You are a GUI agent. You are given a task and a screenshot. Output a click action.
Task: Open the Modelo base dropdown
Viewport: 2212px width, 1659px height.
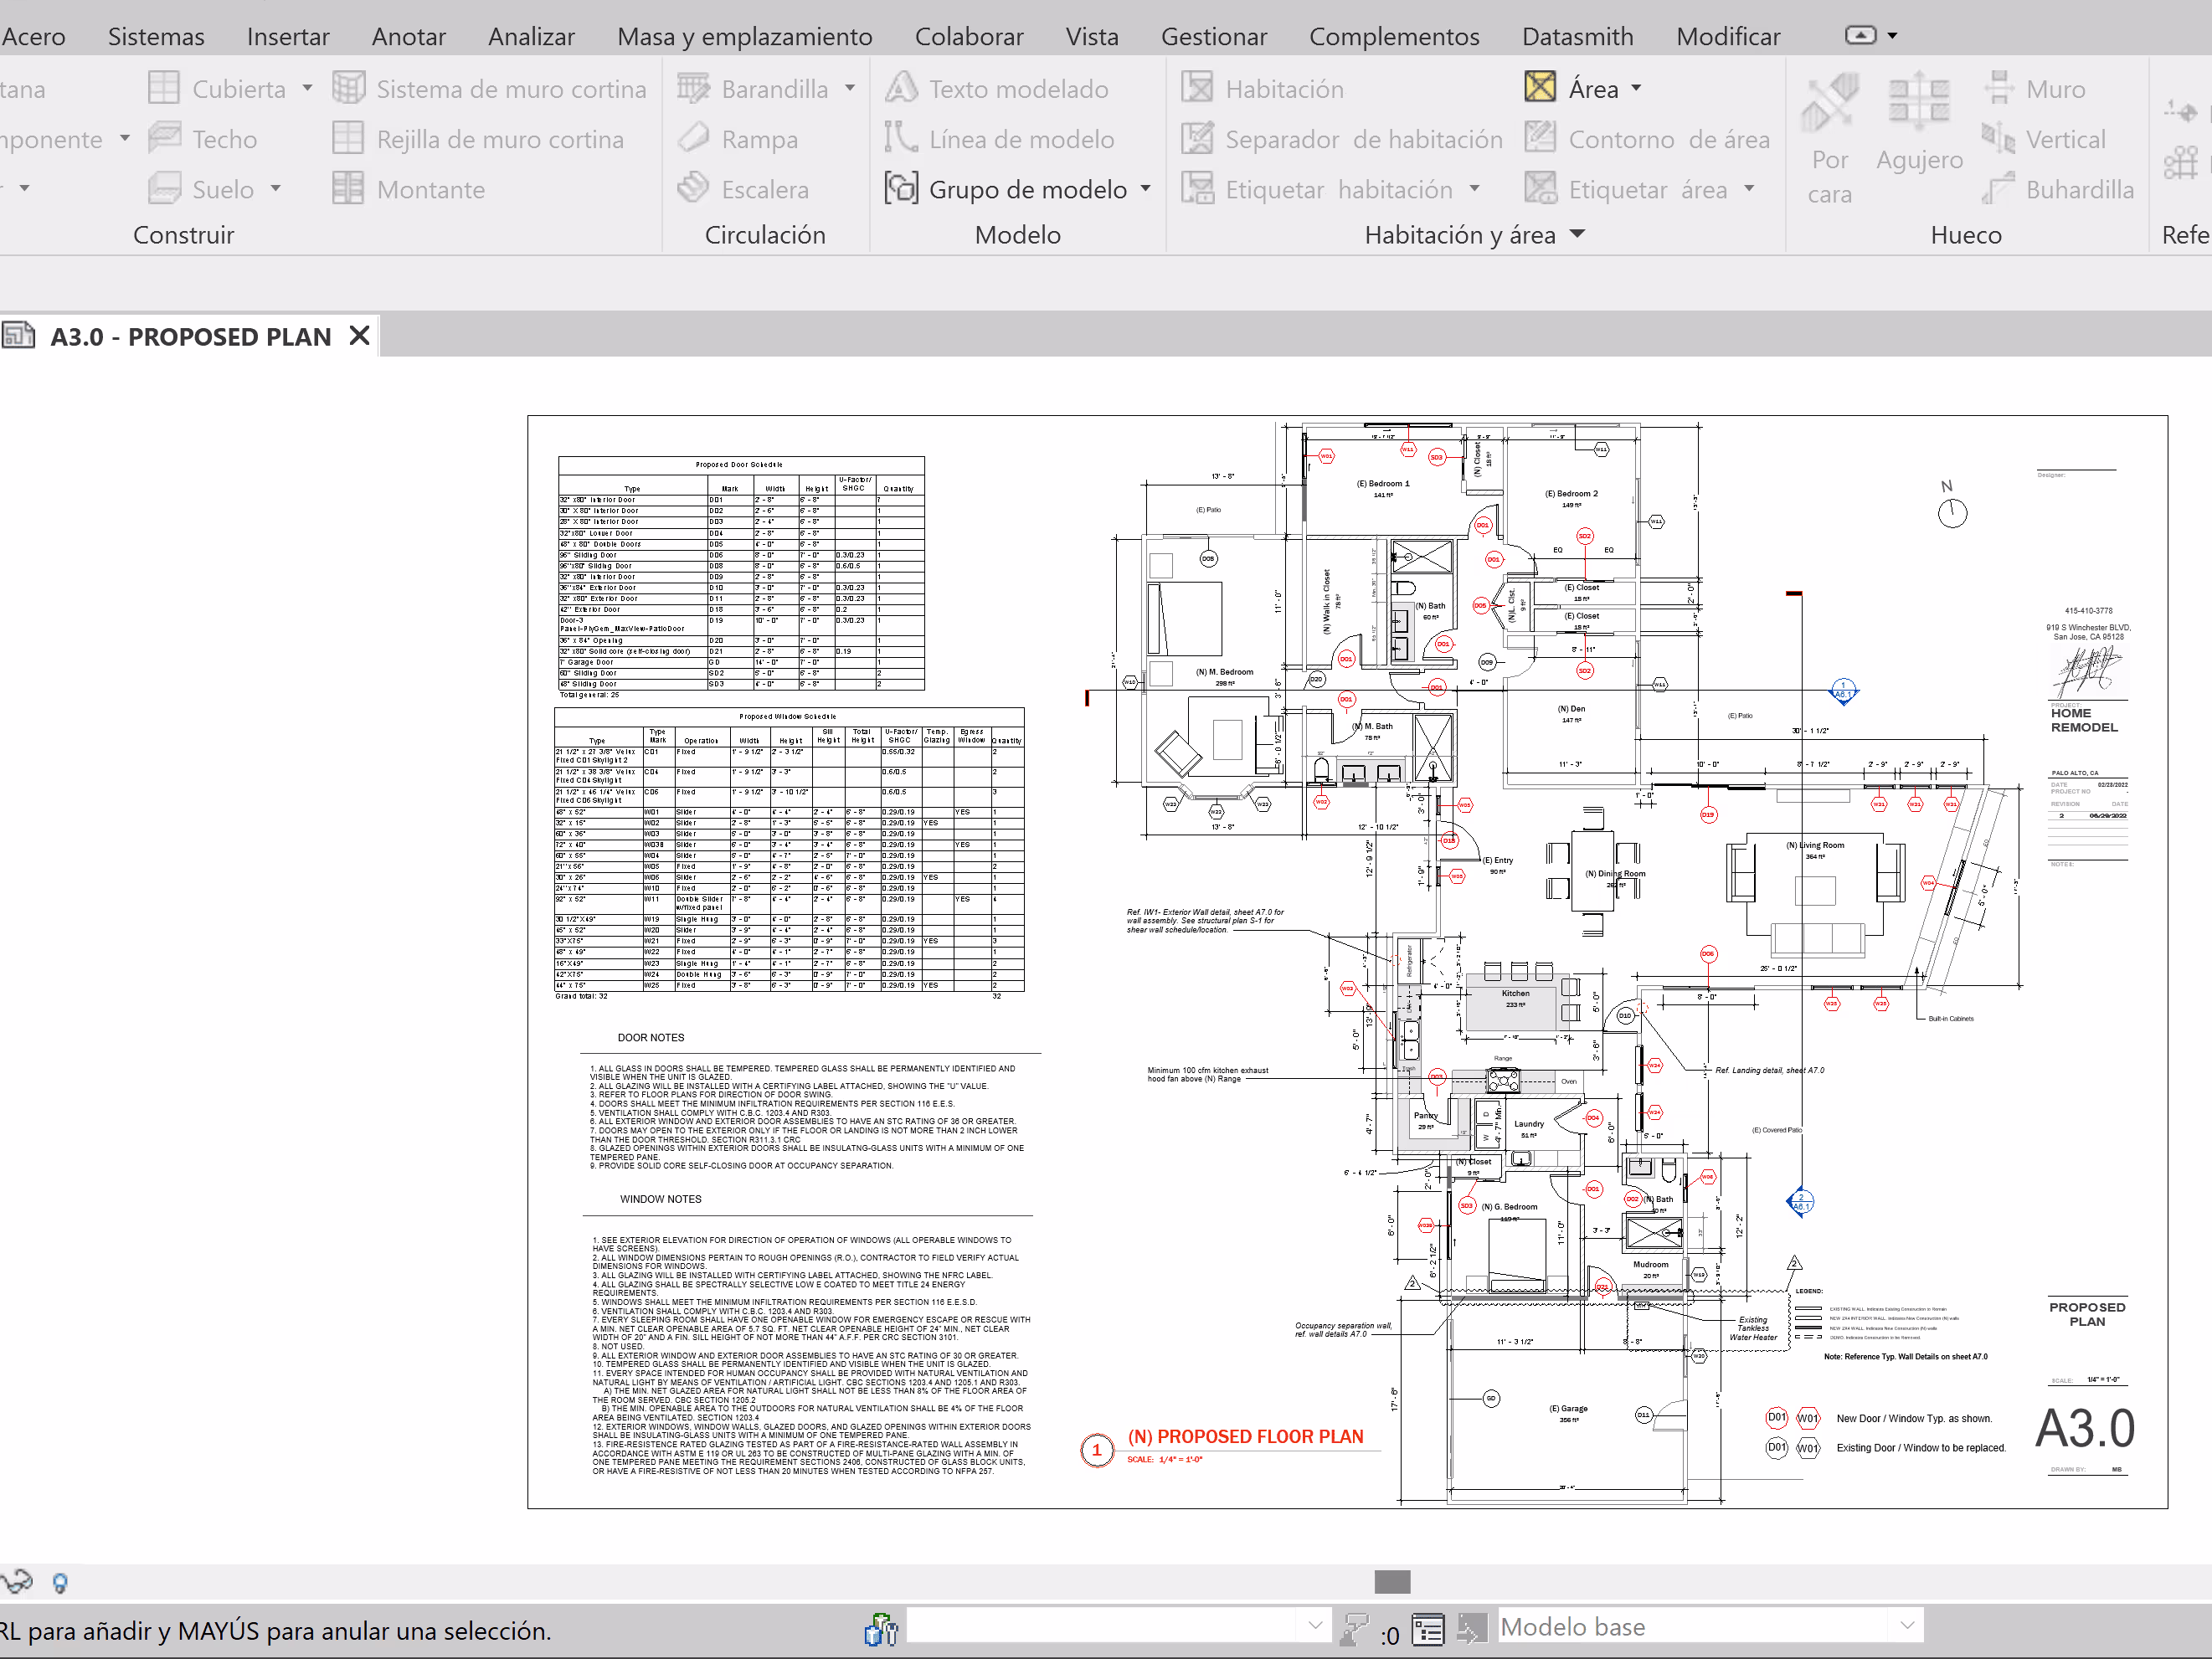tap(1906, 1626)
